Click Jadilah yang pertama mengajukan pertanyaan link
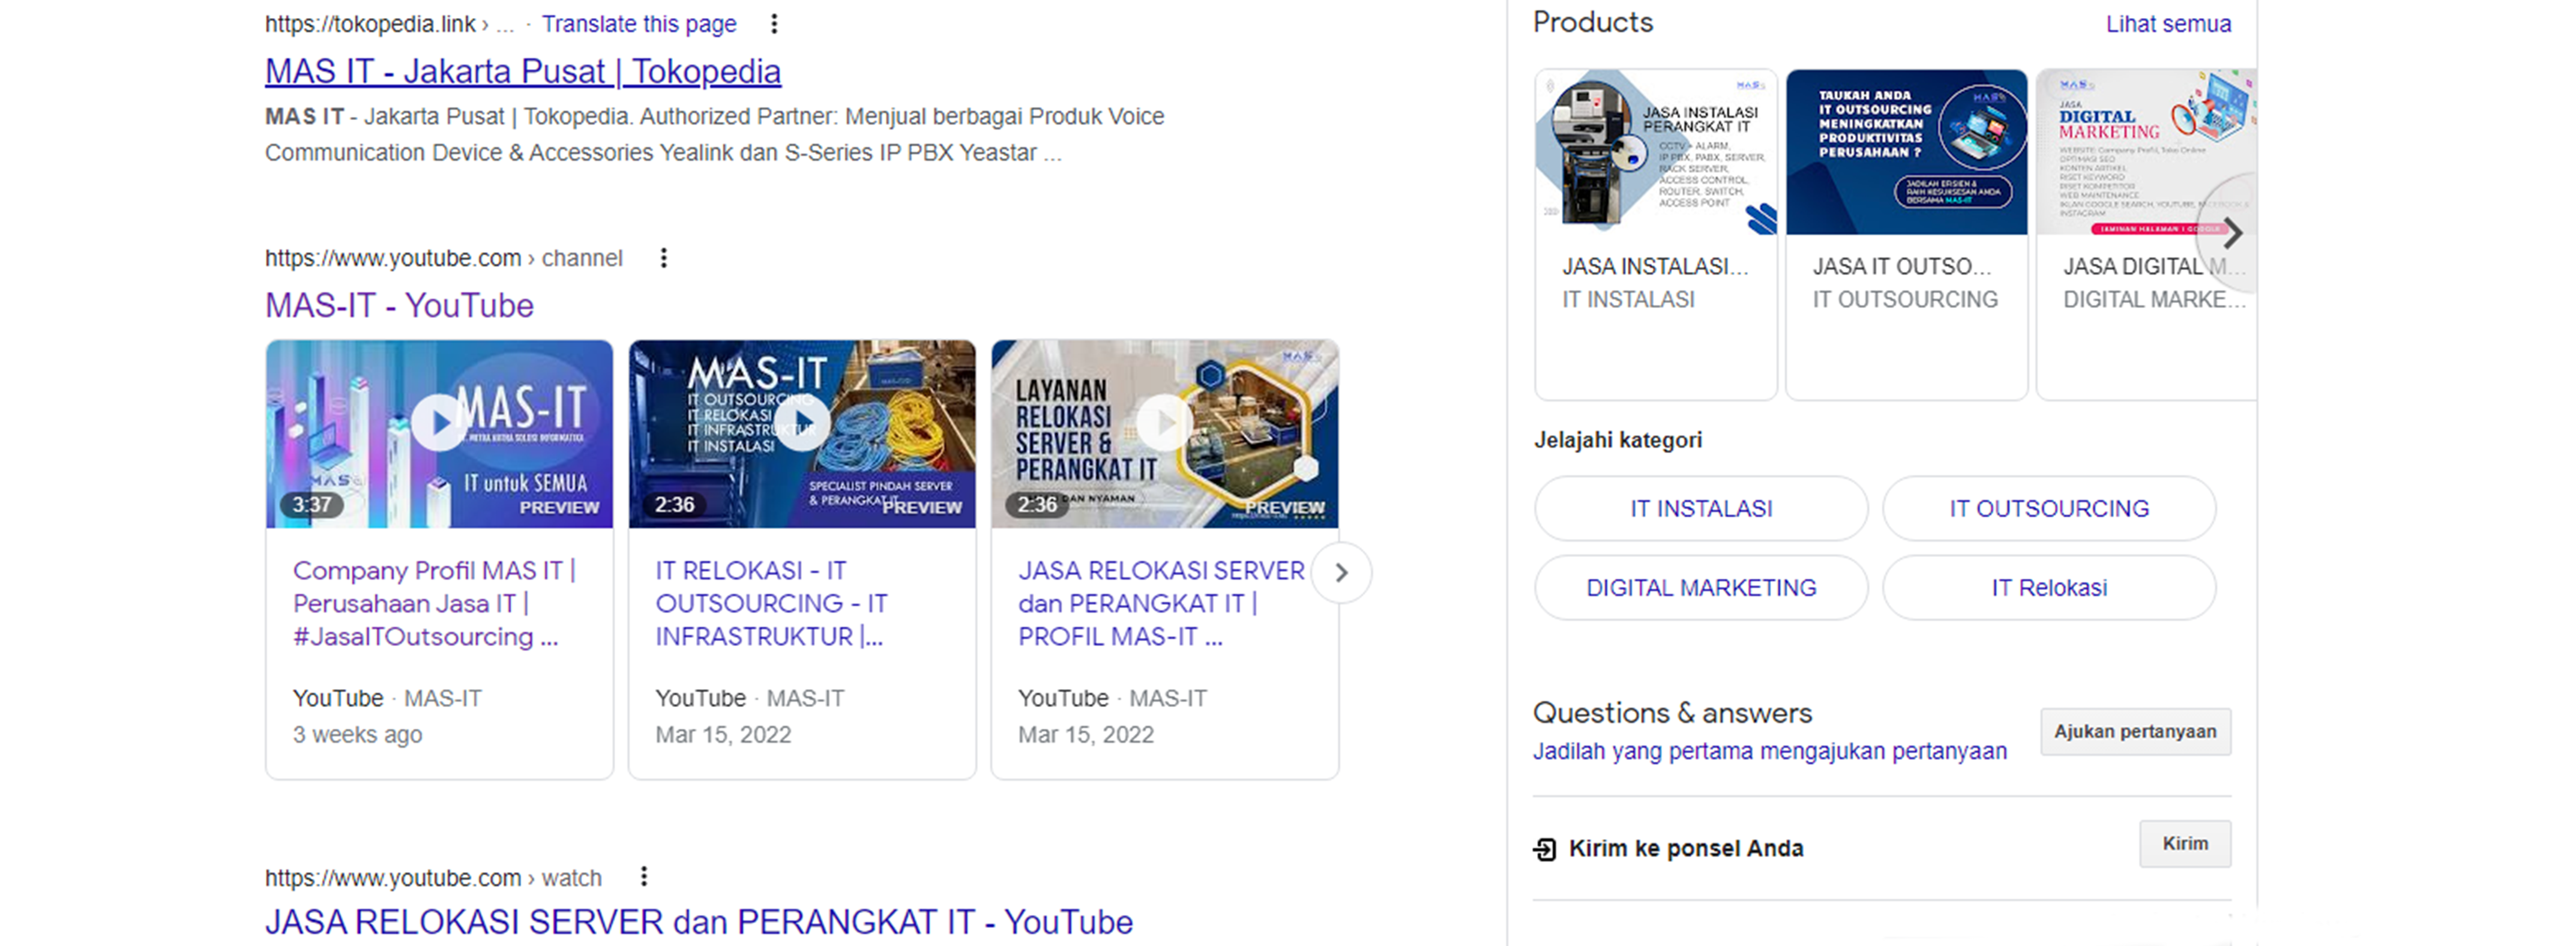2576x946 pixels. point(1769,751)
